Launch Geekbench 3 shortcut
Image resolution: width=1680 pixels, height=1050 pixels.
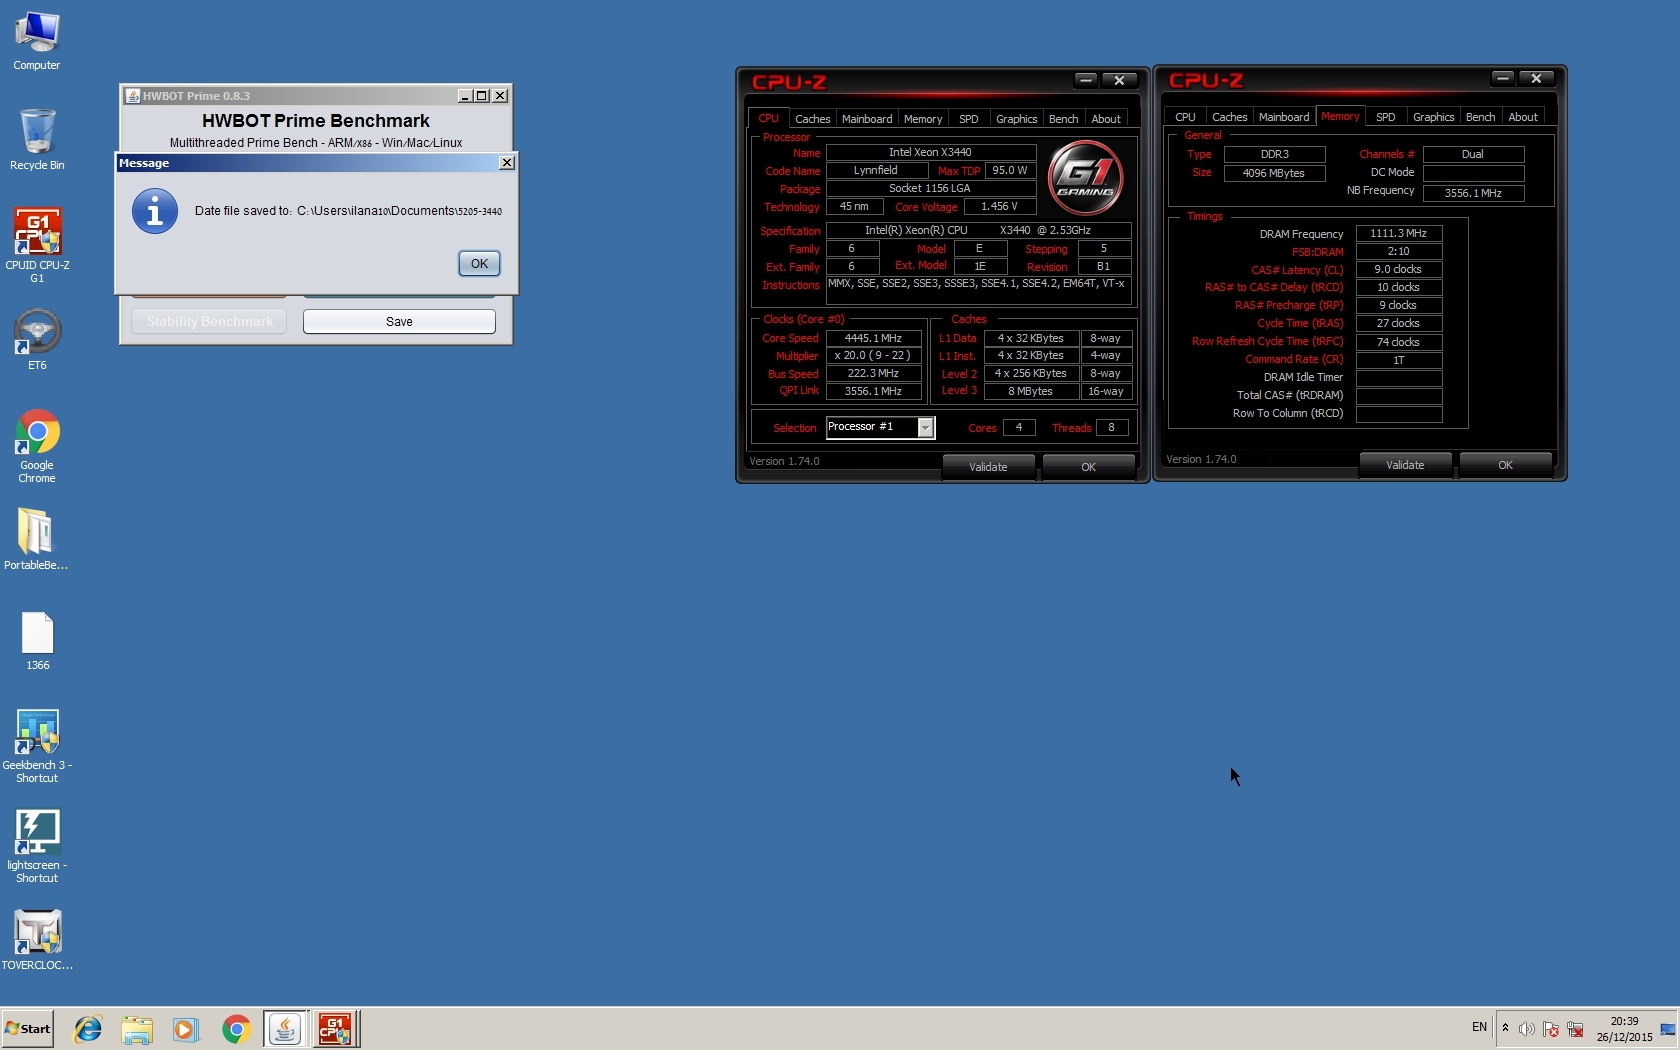click(x=37, y=745)
